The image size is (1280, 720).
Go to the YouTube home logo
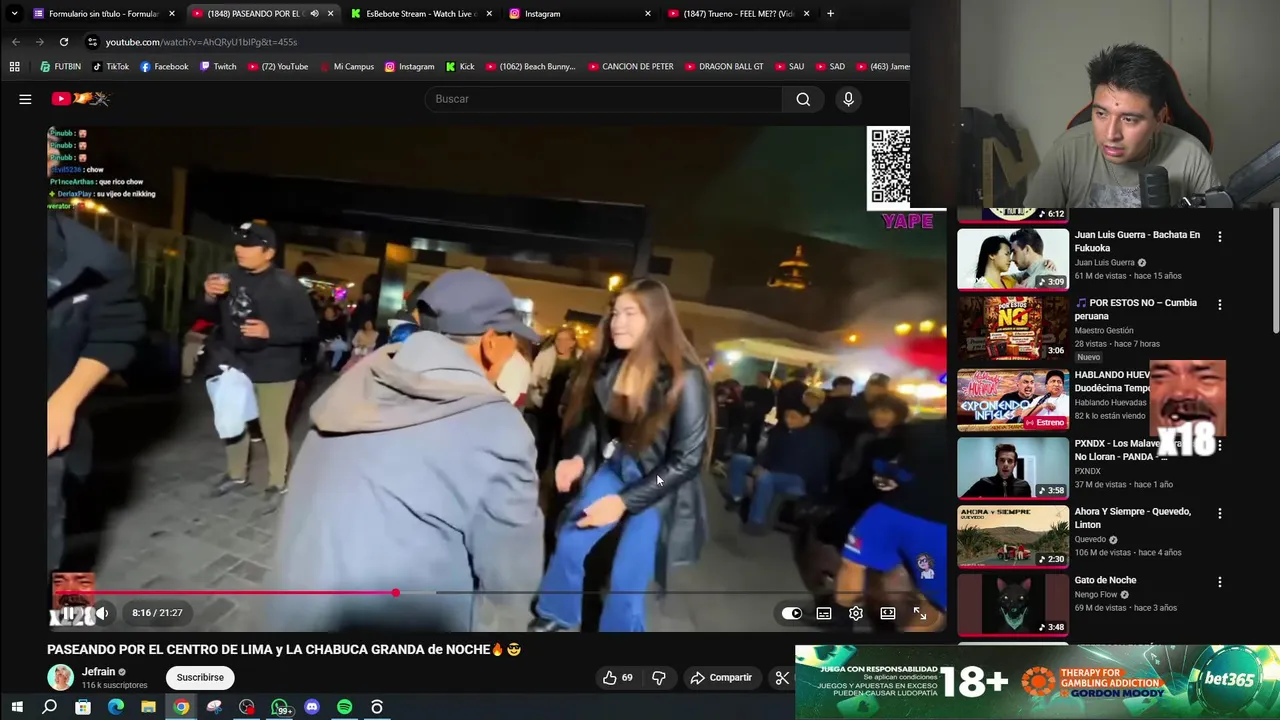pos(80,99)
